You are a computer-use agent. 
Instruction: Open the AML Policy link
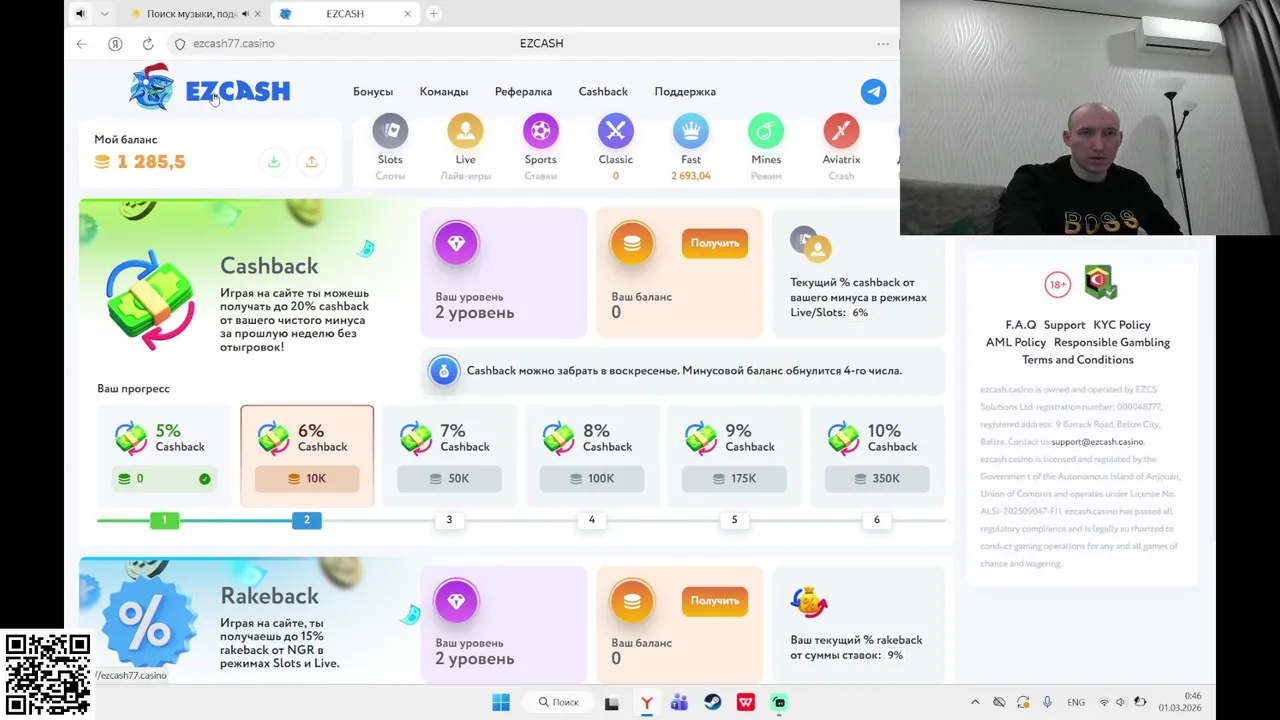(1016, 342)
